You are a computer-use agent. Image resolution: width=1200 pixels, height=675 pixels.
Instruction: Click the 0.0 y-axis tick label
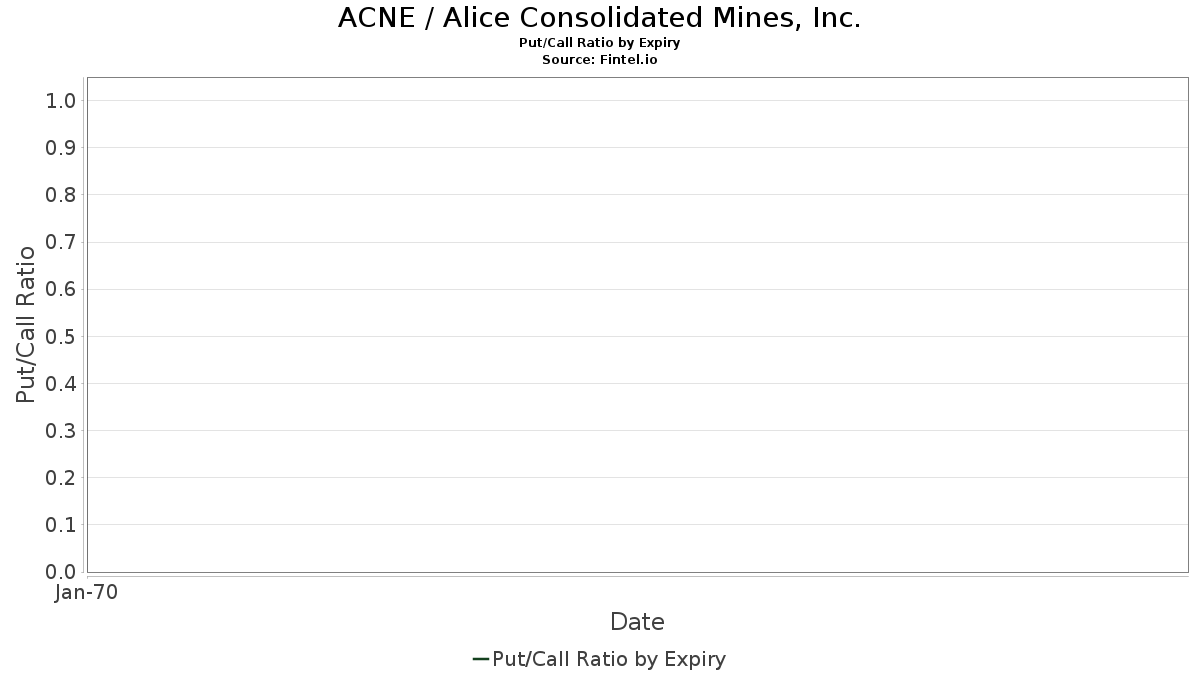(61, 572)
